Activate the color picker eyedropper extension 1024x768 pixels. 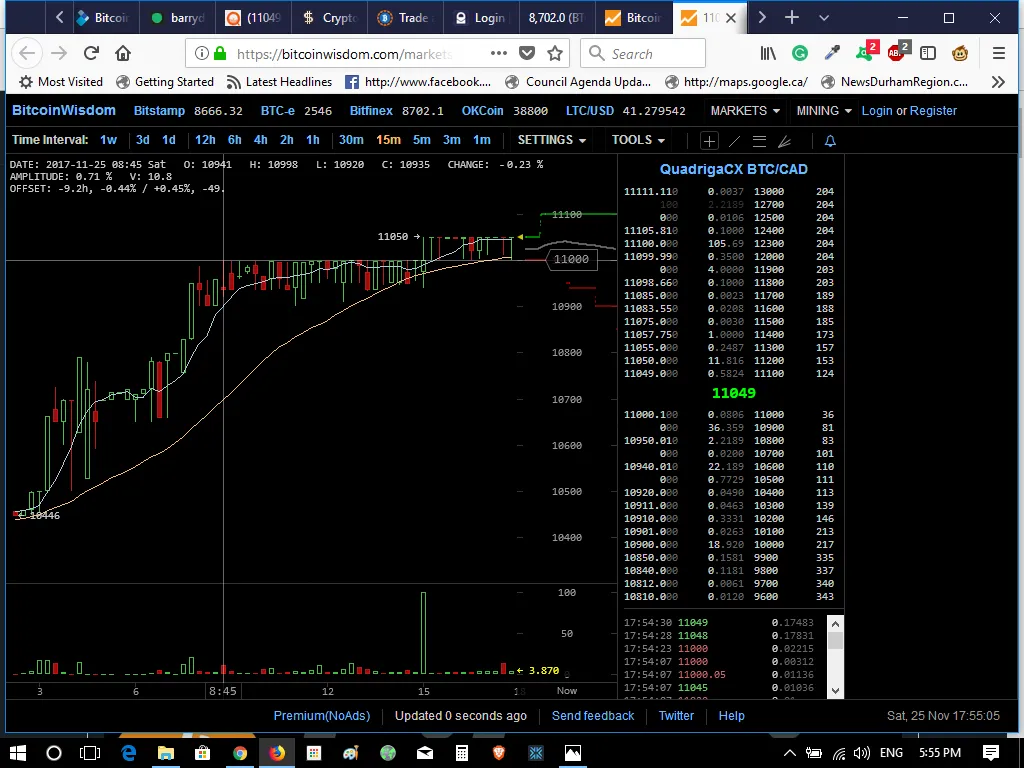(832, 54)
